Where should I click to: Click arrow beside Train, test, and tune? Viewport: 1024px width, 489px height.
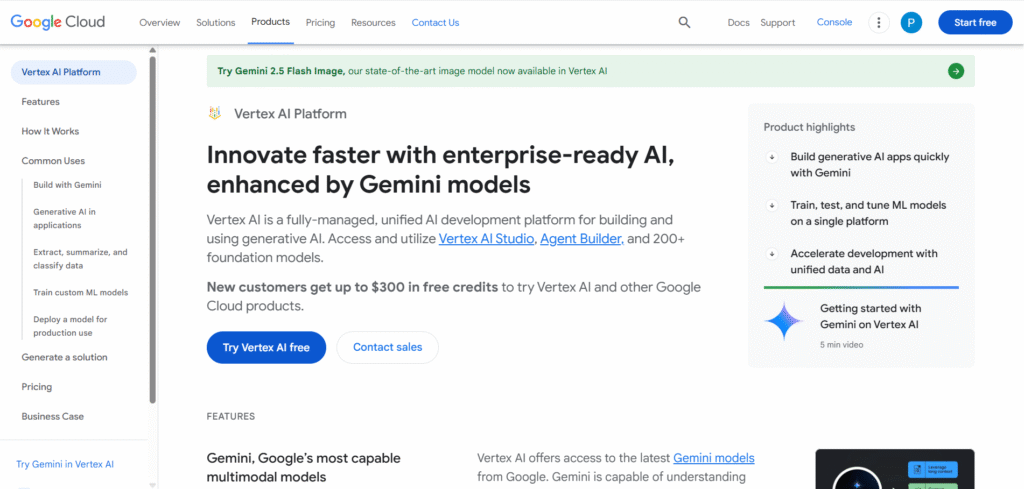tap(772, 205)
